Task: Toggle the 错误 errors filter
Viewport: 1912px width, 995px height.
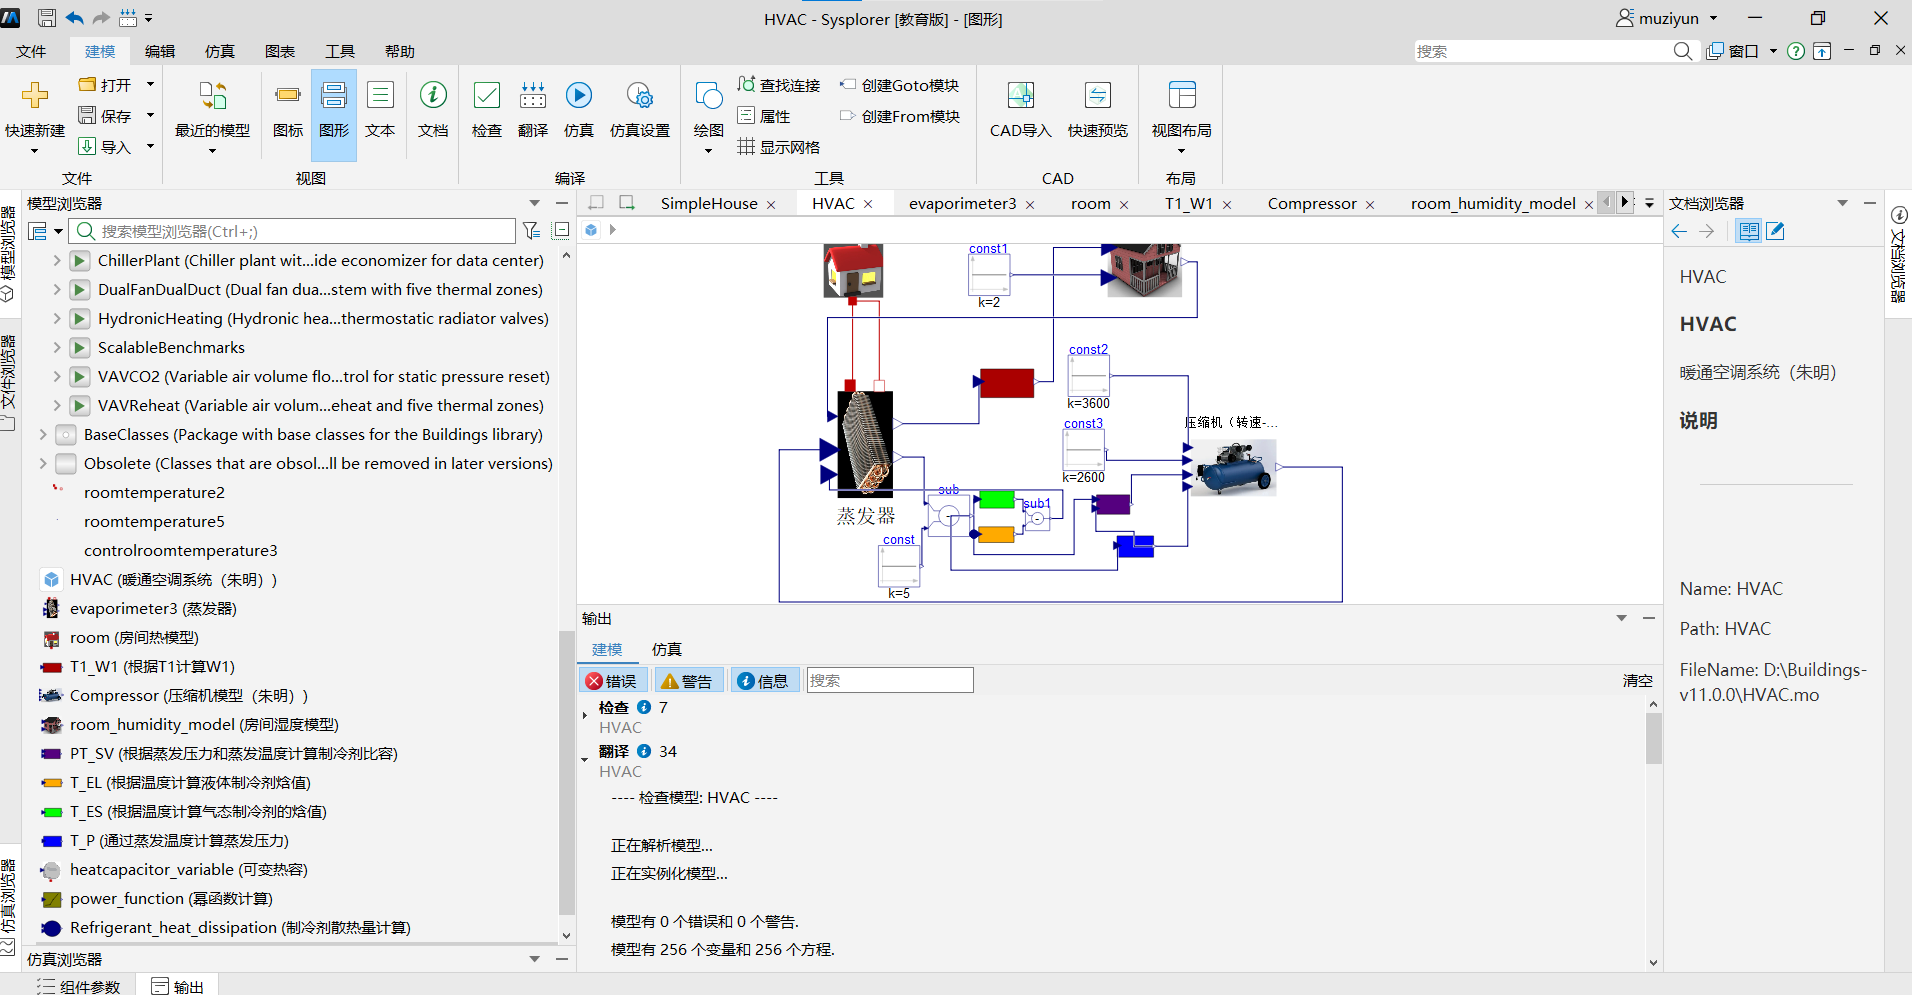Action: point(611,681)
